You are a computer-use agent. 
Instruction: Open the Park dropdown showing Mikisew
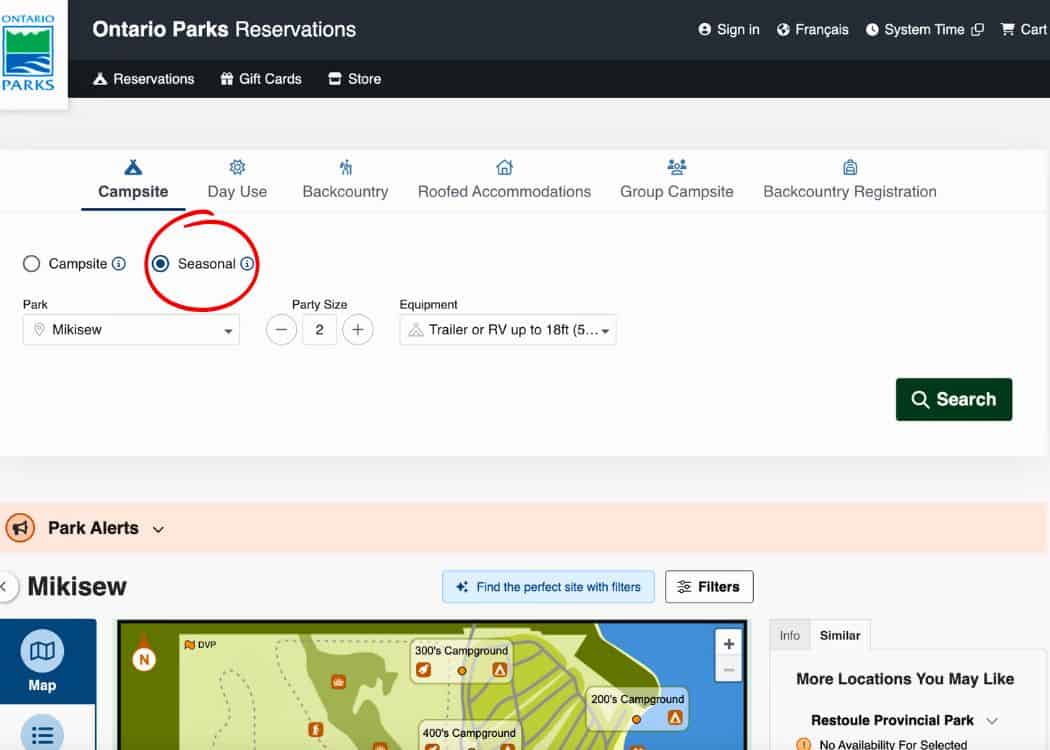131,329
